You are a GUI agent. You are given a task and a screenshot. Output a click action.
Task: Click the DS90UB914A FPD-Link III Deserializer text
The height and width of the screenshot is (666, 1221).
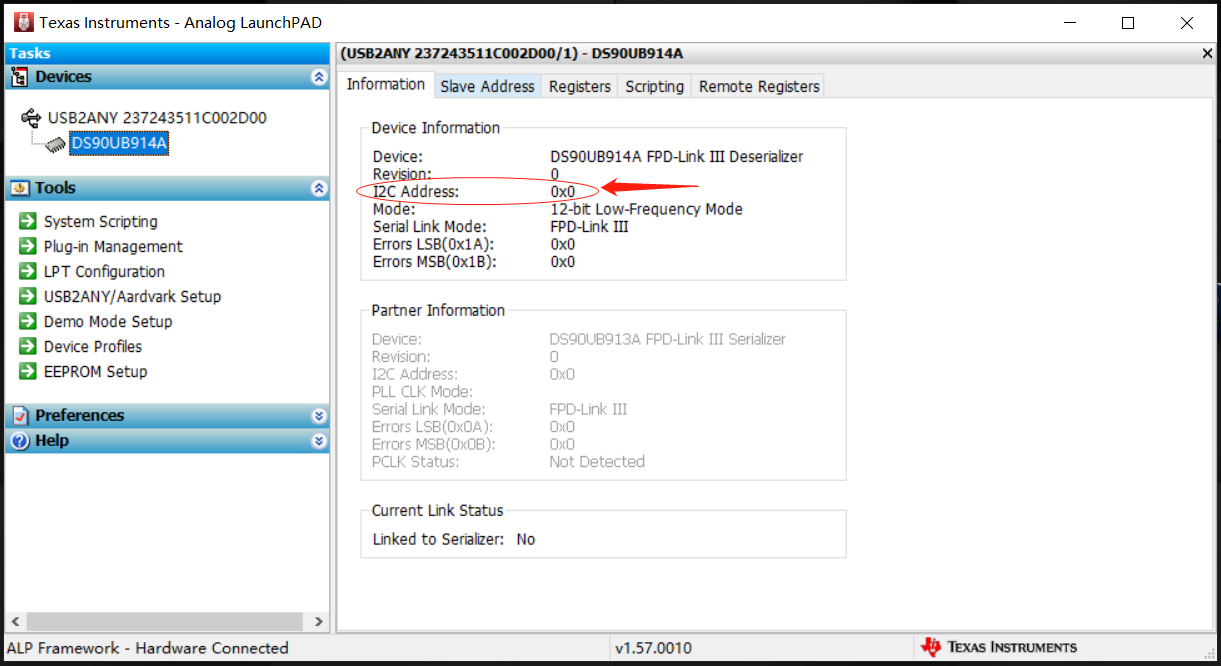click(x=676, y=157)
